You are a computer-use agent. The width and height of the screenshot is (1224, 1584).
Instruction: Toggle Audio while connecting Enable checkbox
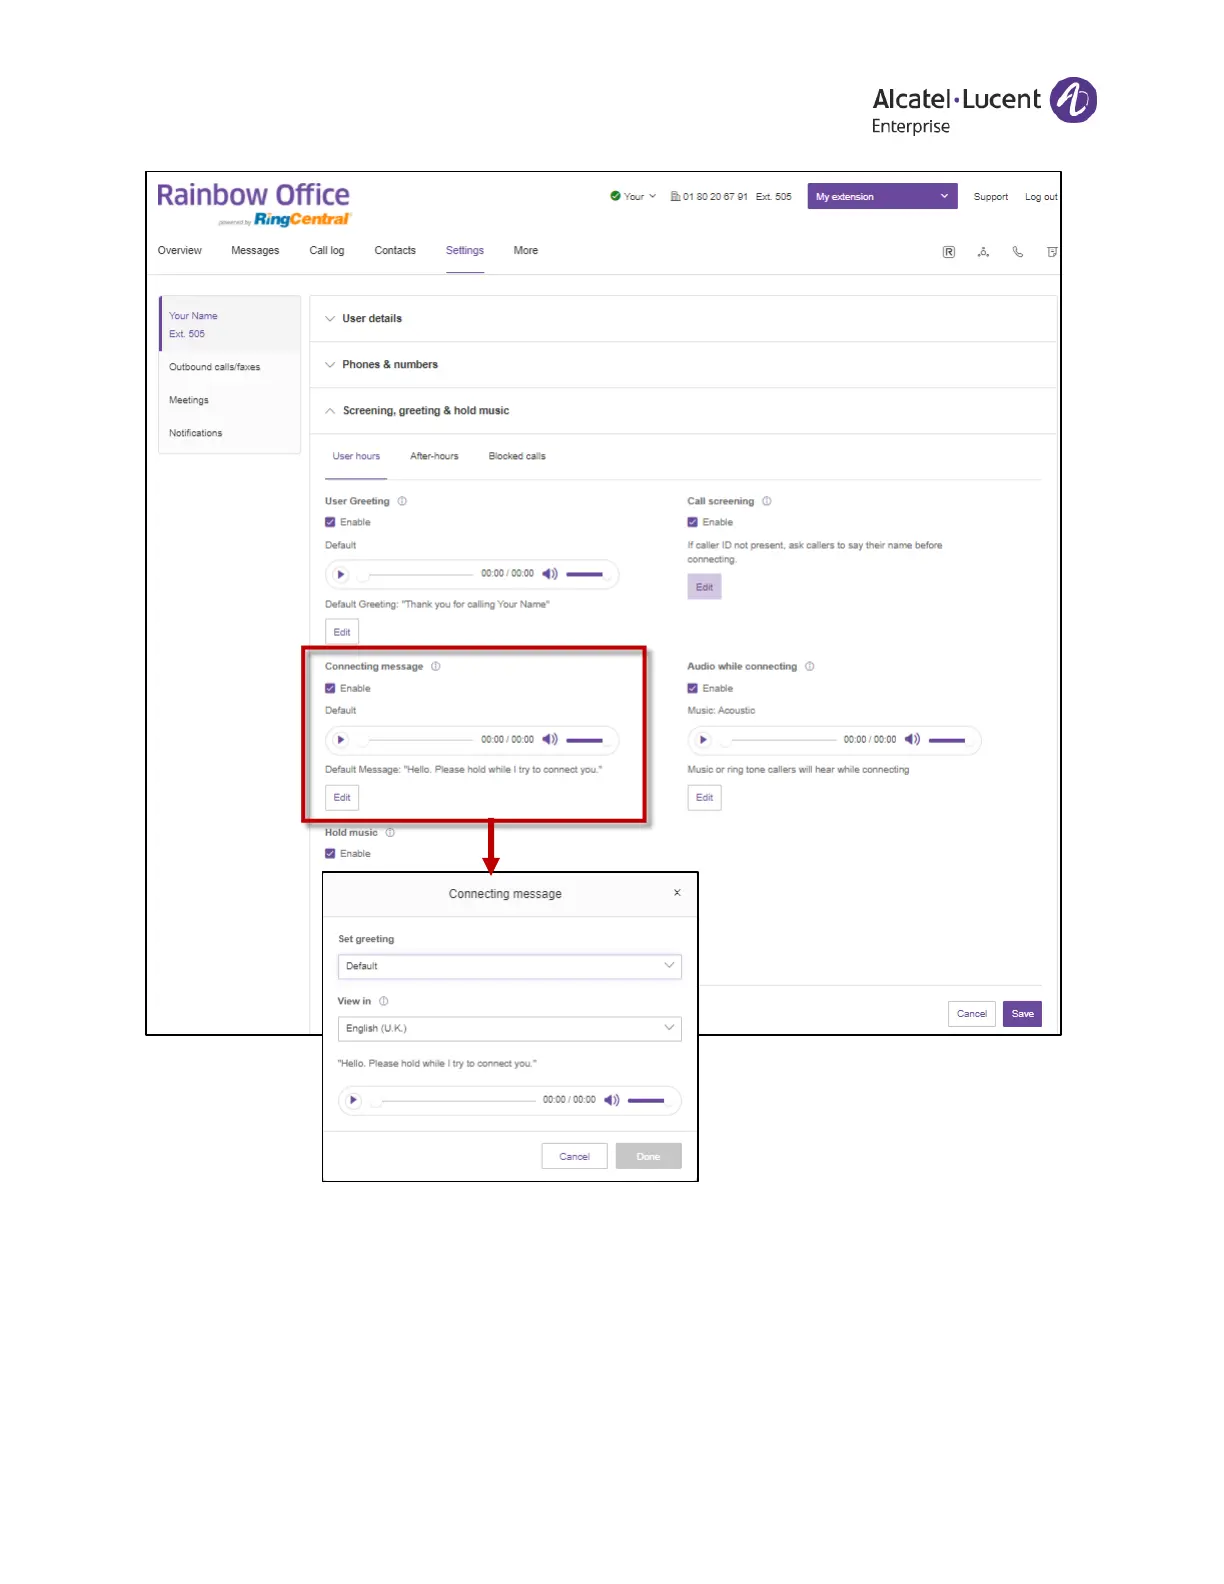(x=692, y=688)
